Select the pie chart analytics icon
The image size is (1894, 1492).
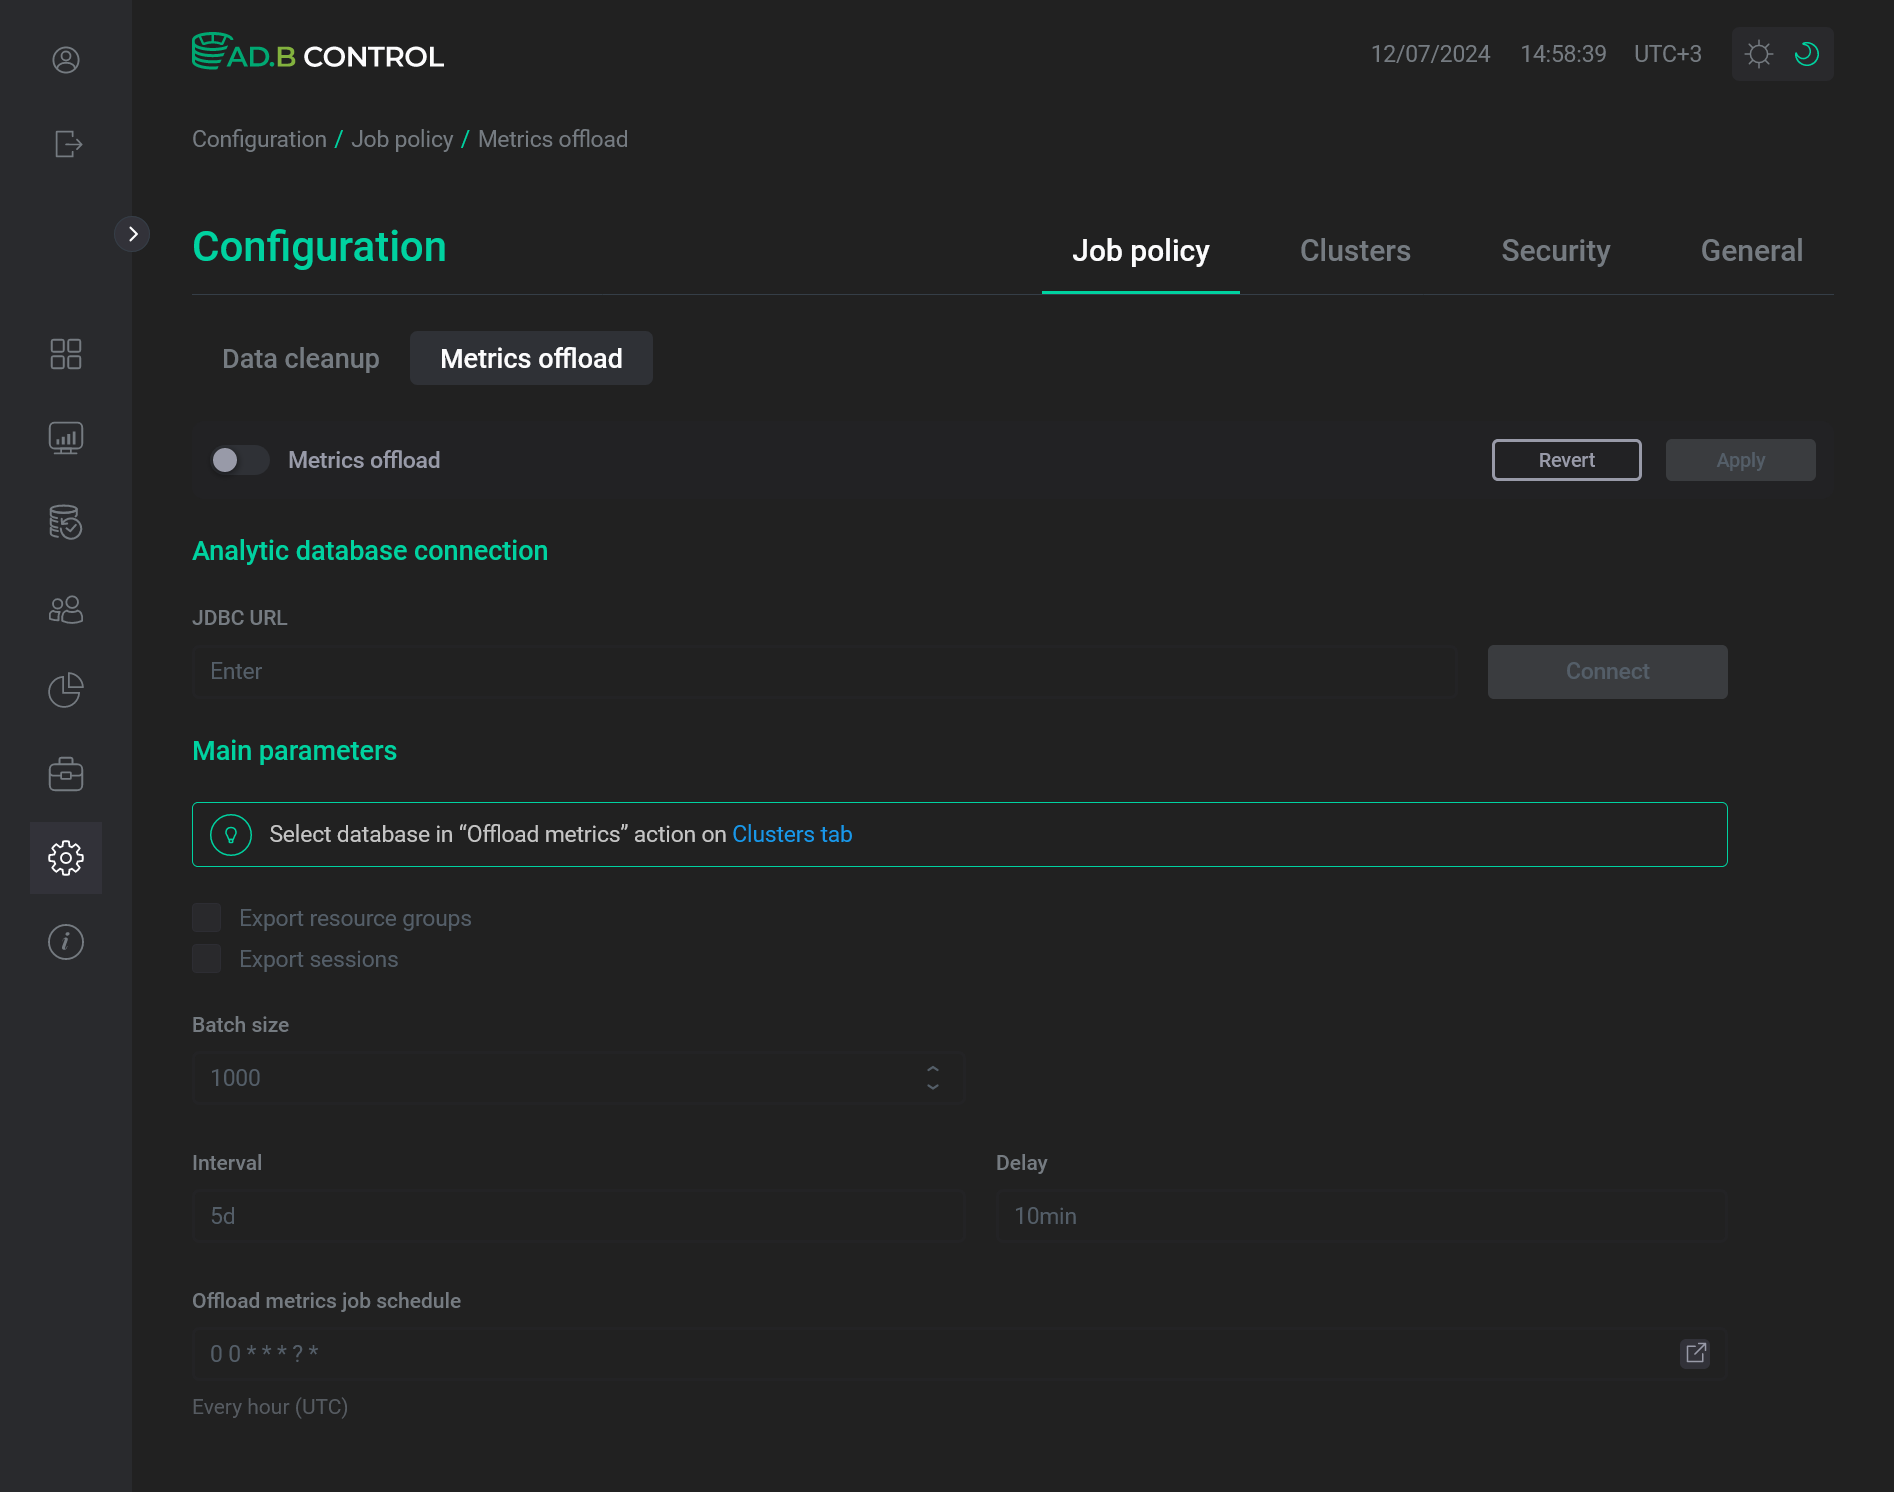tap(66, 690)
